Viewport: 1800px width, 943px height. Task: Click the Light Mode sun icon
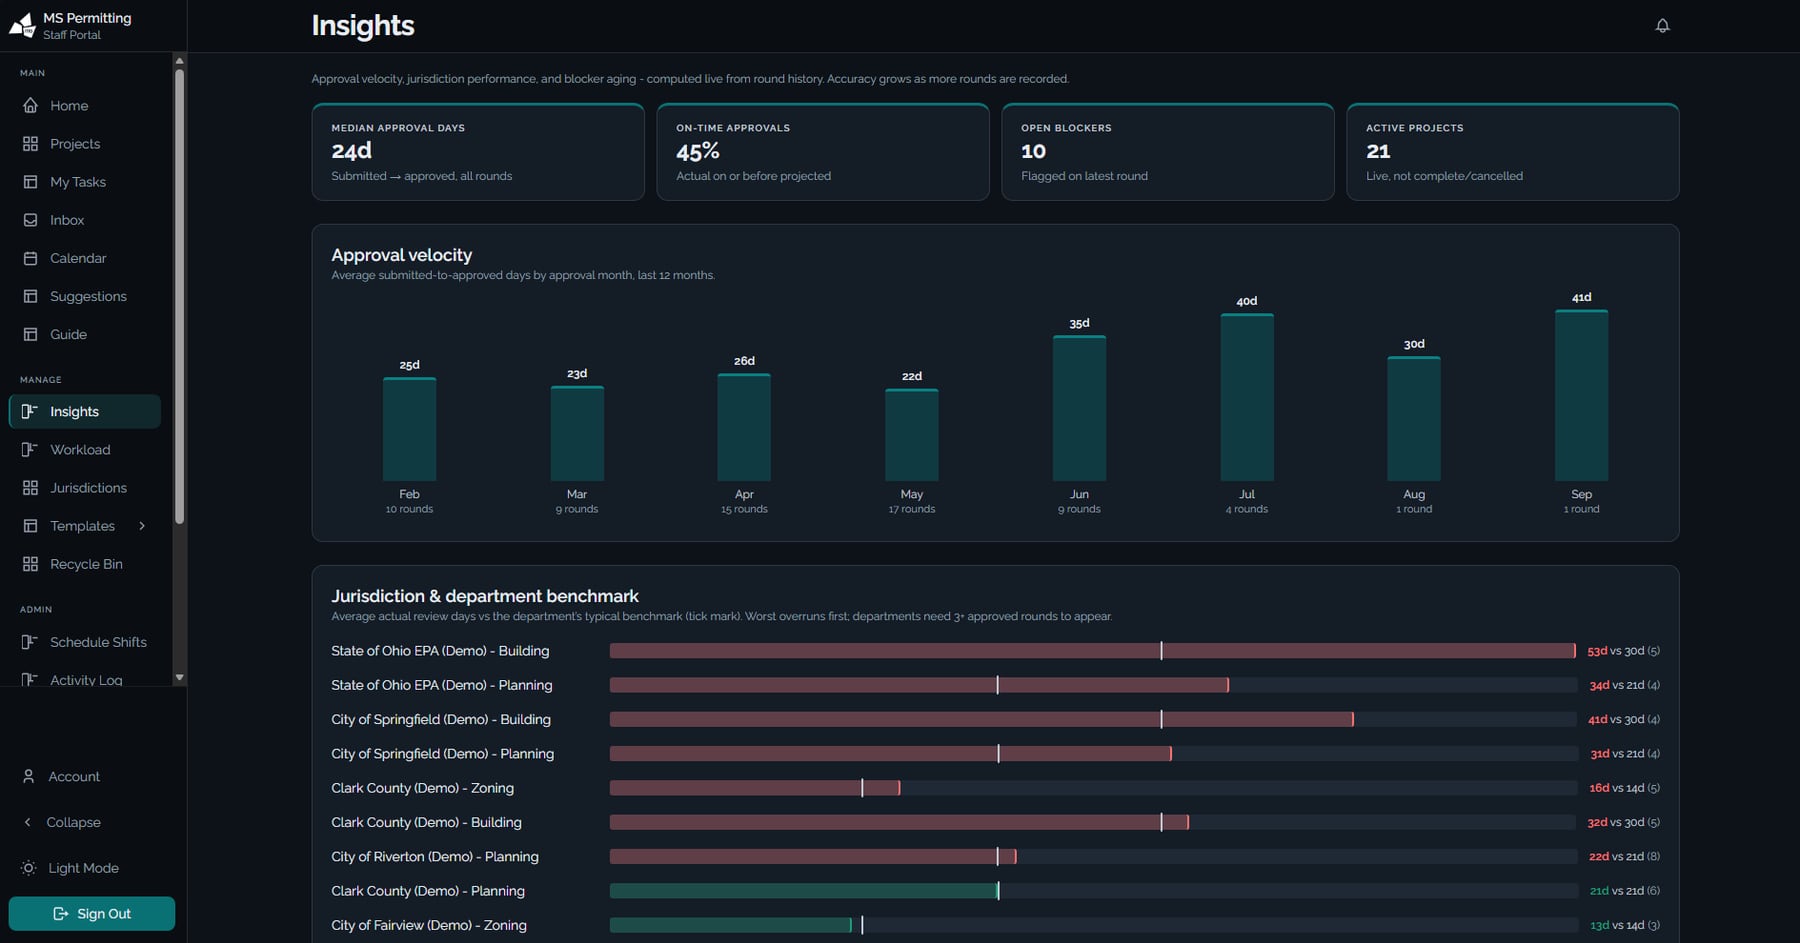(x=28, y=868)
